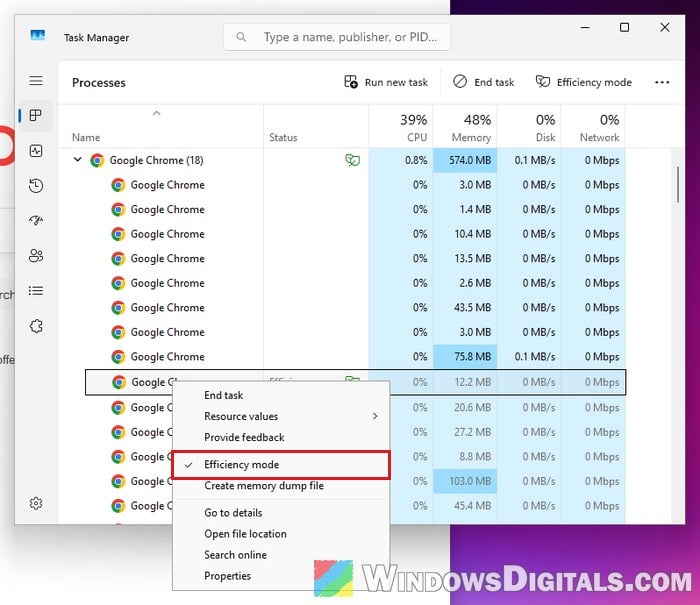
Task: Choose End task in context menu
Action: click(x=281, y=395)
